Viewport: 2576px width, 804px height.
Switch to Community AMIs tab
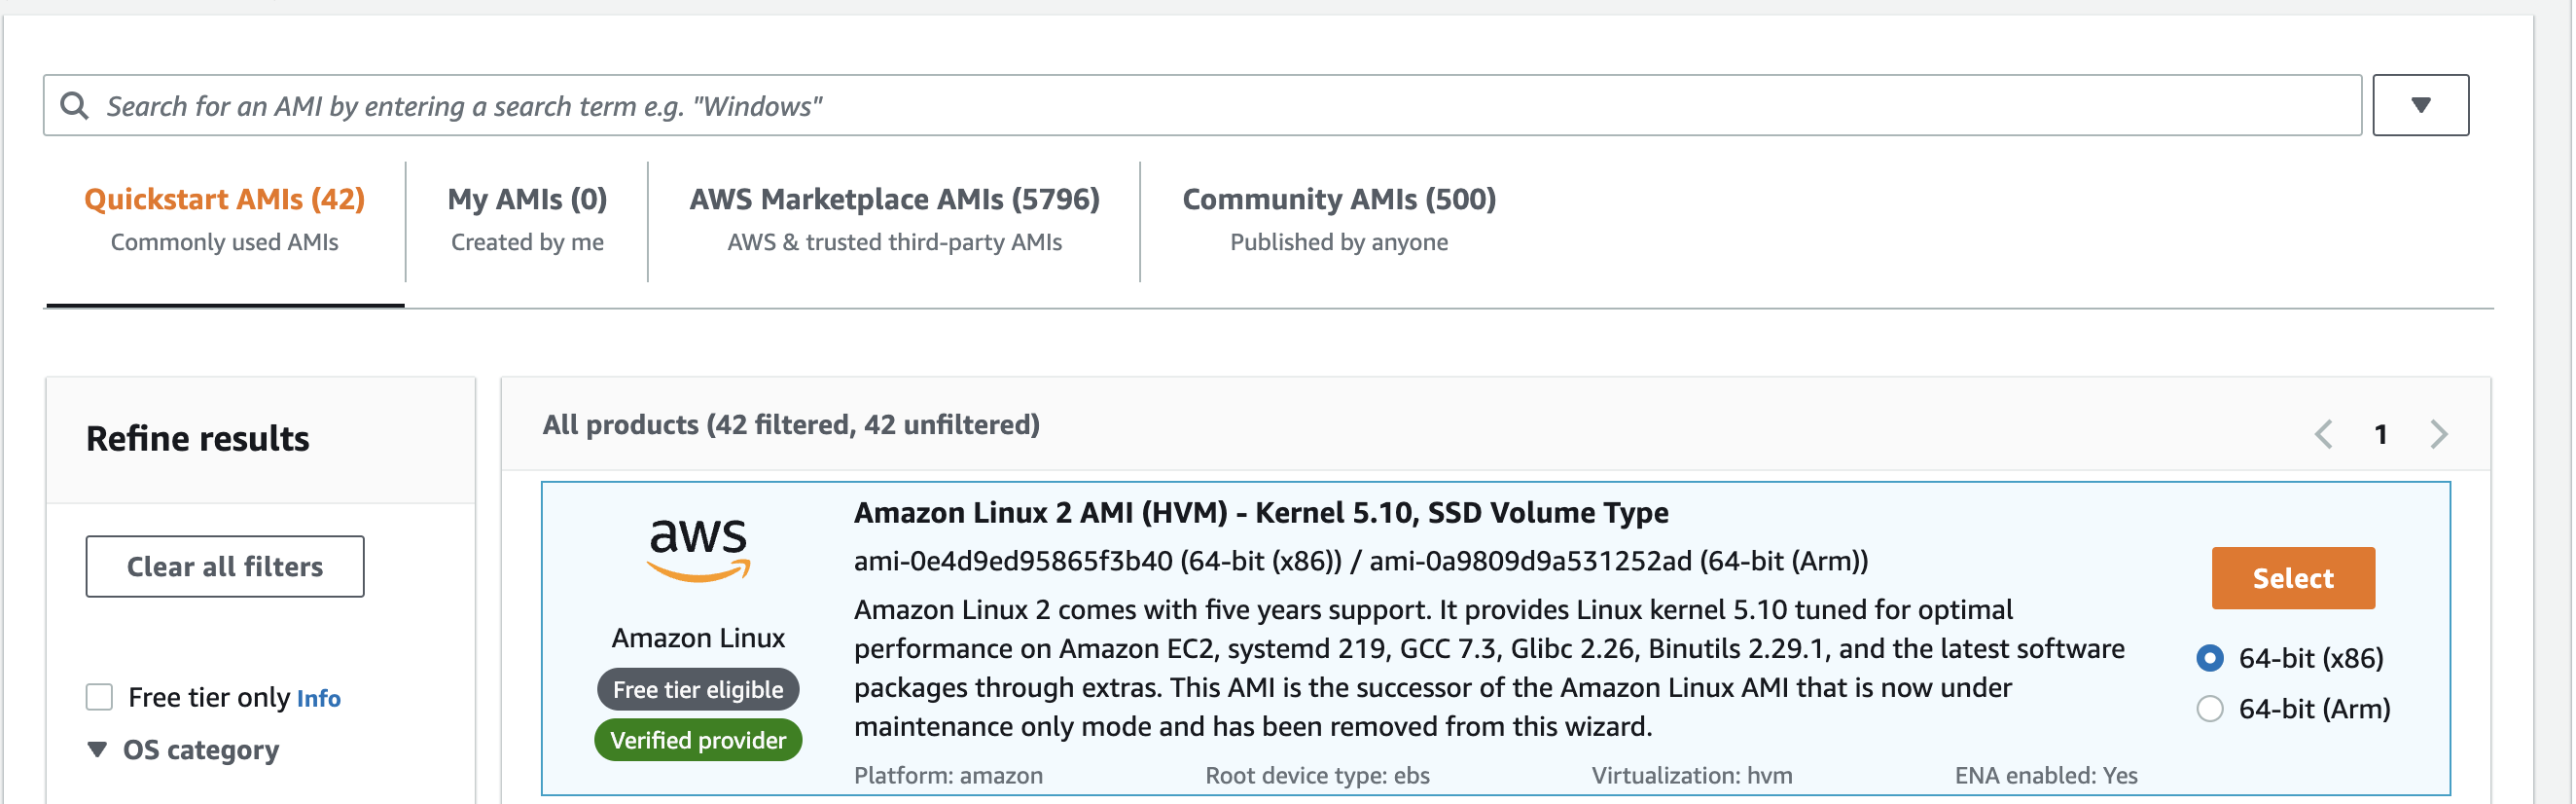(x=1339, y=220)
